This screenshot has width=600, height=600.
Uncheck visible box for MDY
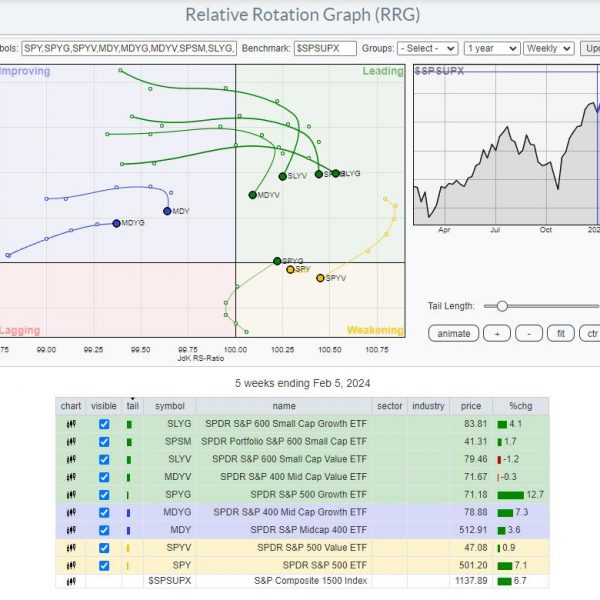[x=104, y=530]
